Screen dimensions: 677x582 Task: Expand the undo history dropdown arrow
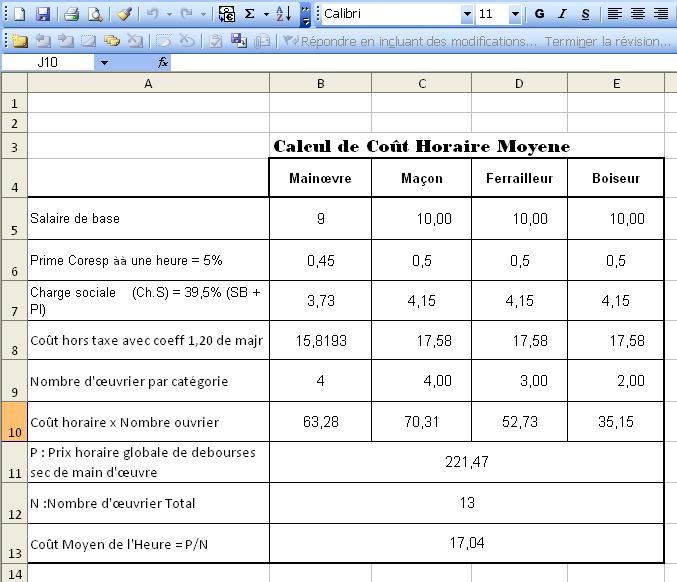[x=169, y=14]
